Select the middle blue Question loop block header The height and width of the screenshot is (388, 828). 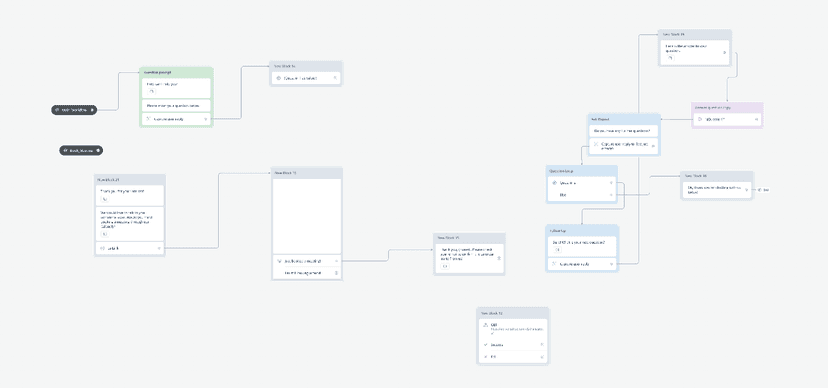click(582, 171)
